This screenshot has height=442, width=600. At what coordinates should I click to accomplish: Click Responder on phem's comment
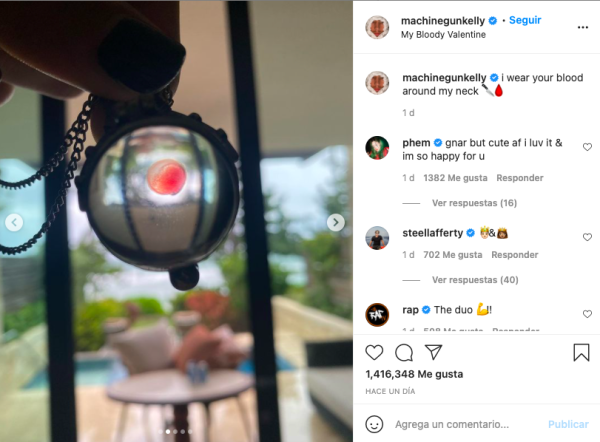point(520,178)
